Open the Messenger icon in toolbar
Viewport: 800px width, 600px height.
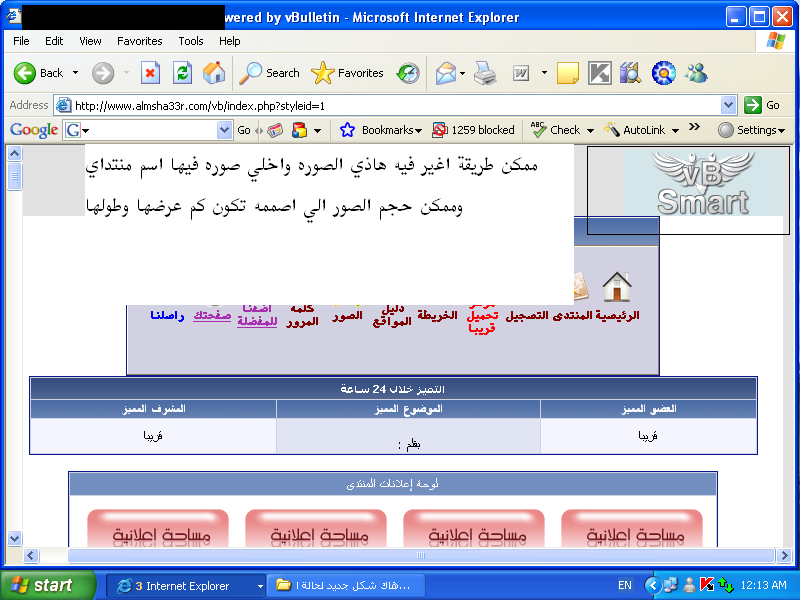click(x=696, y=73)
